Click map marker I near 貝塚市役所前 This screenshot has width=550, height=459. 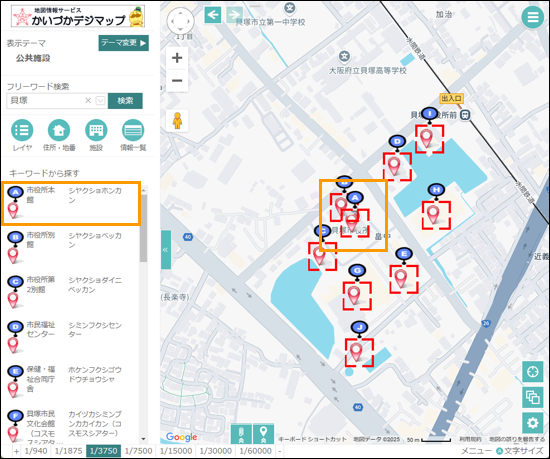click(x=429, y=114)
